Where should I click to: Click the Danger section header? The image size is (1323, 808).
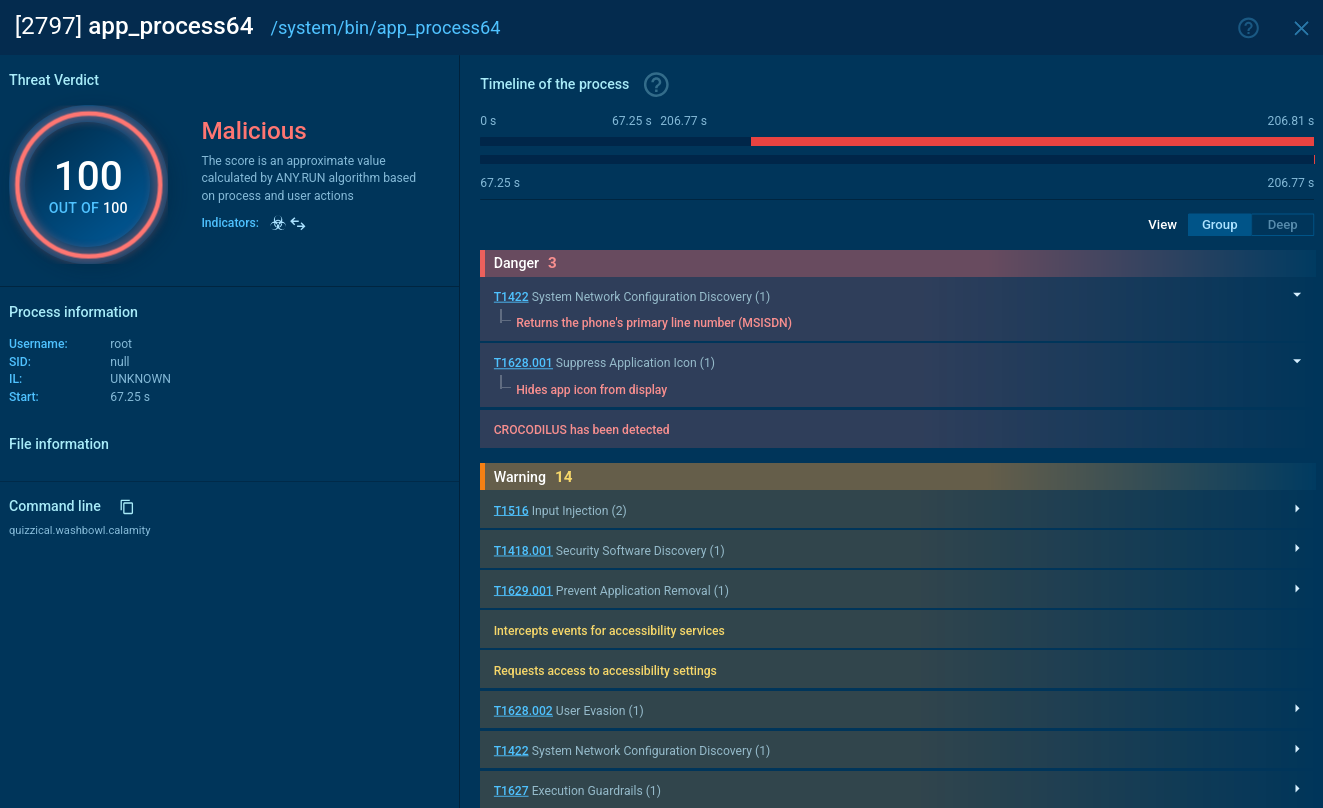tap(896, 263)
